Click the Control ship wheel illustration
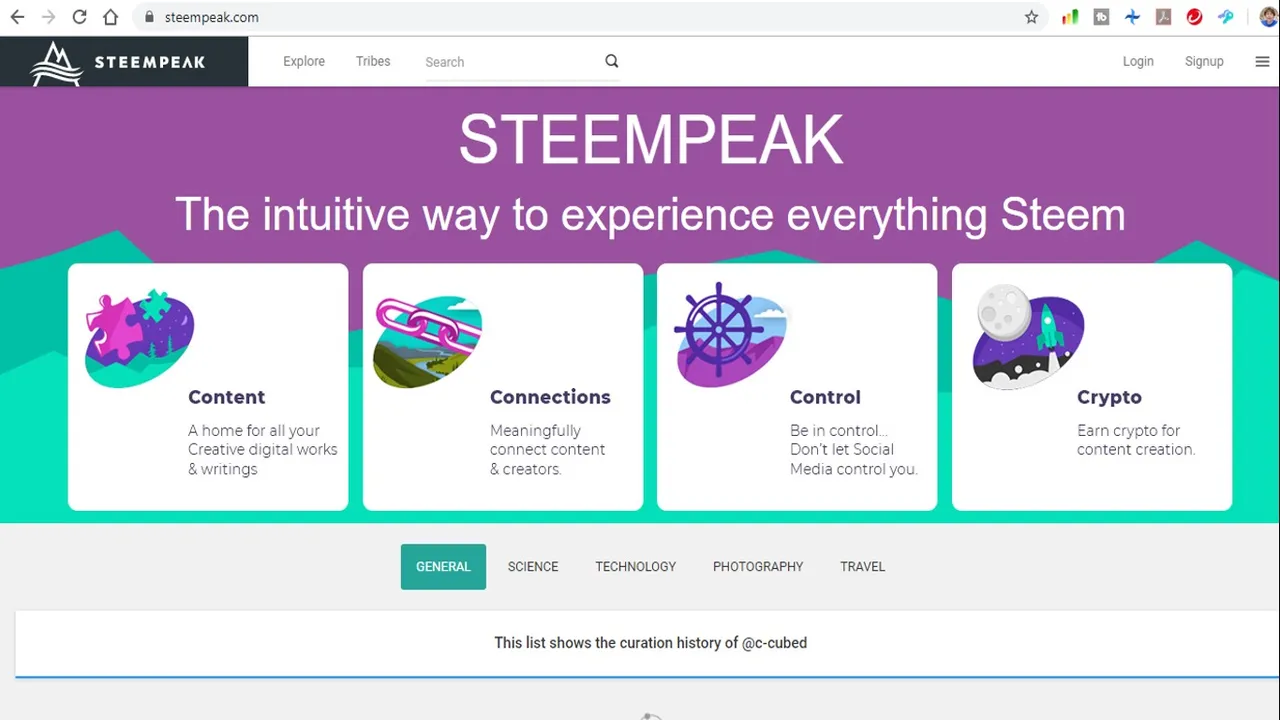Image resolution: width=1280 pixels, height=720 pixels. 730,335
